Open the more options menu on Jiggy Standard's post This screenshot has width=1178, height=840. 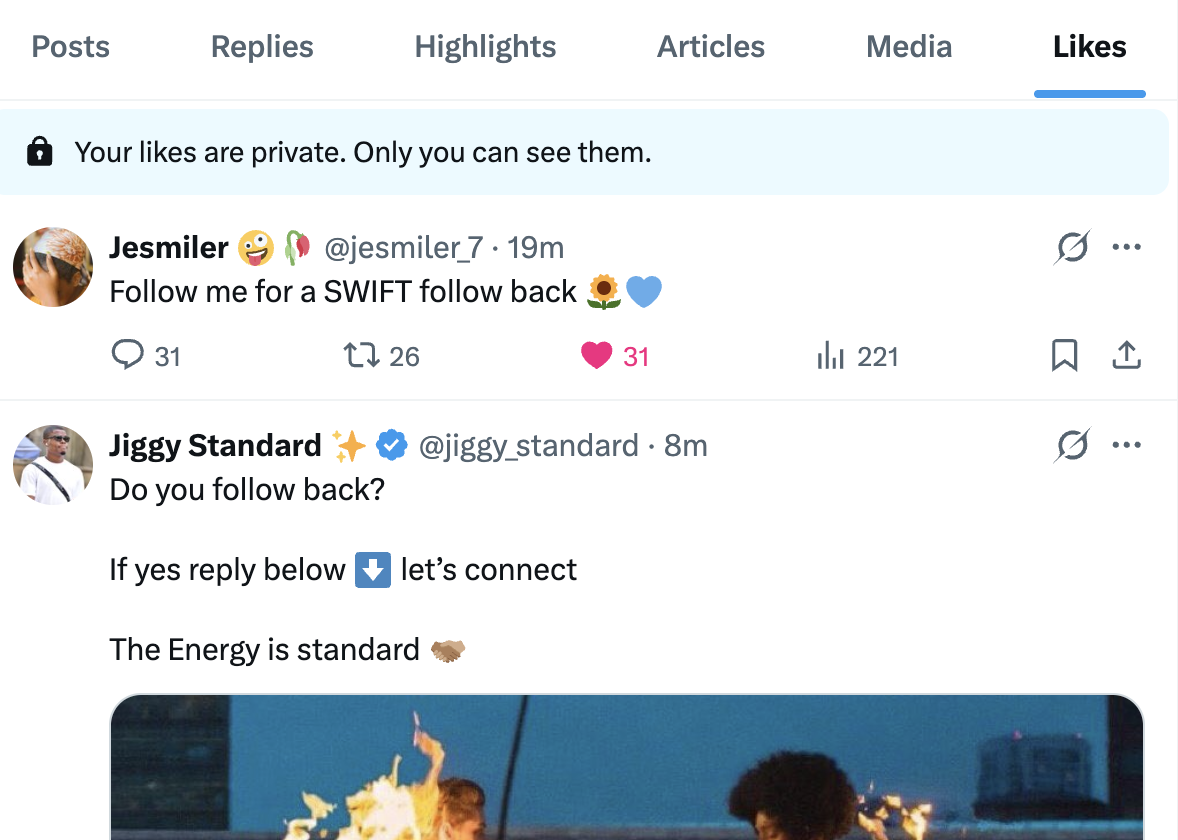click(x=1127, y=445)
